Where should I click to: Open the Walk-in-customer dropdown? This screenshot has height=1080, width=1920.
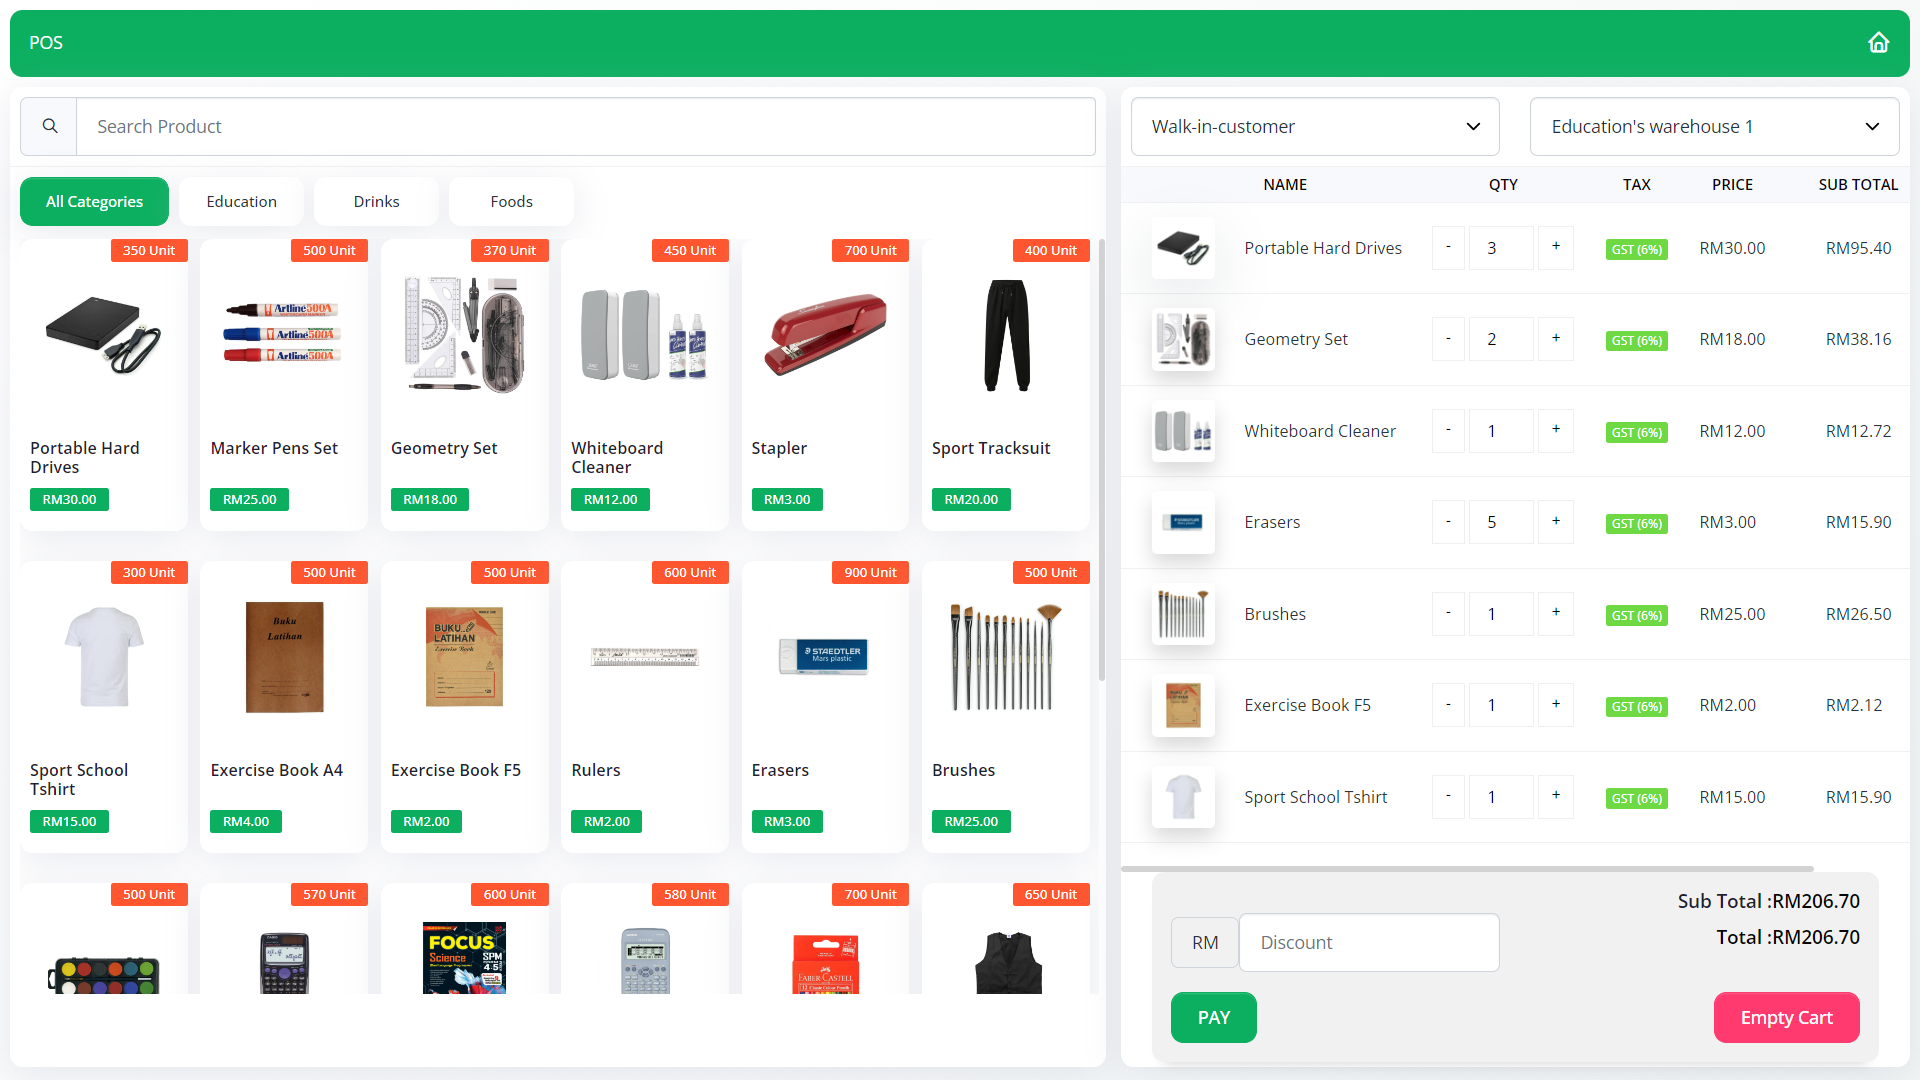click(x=1315, y=126)
